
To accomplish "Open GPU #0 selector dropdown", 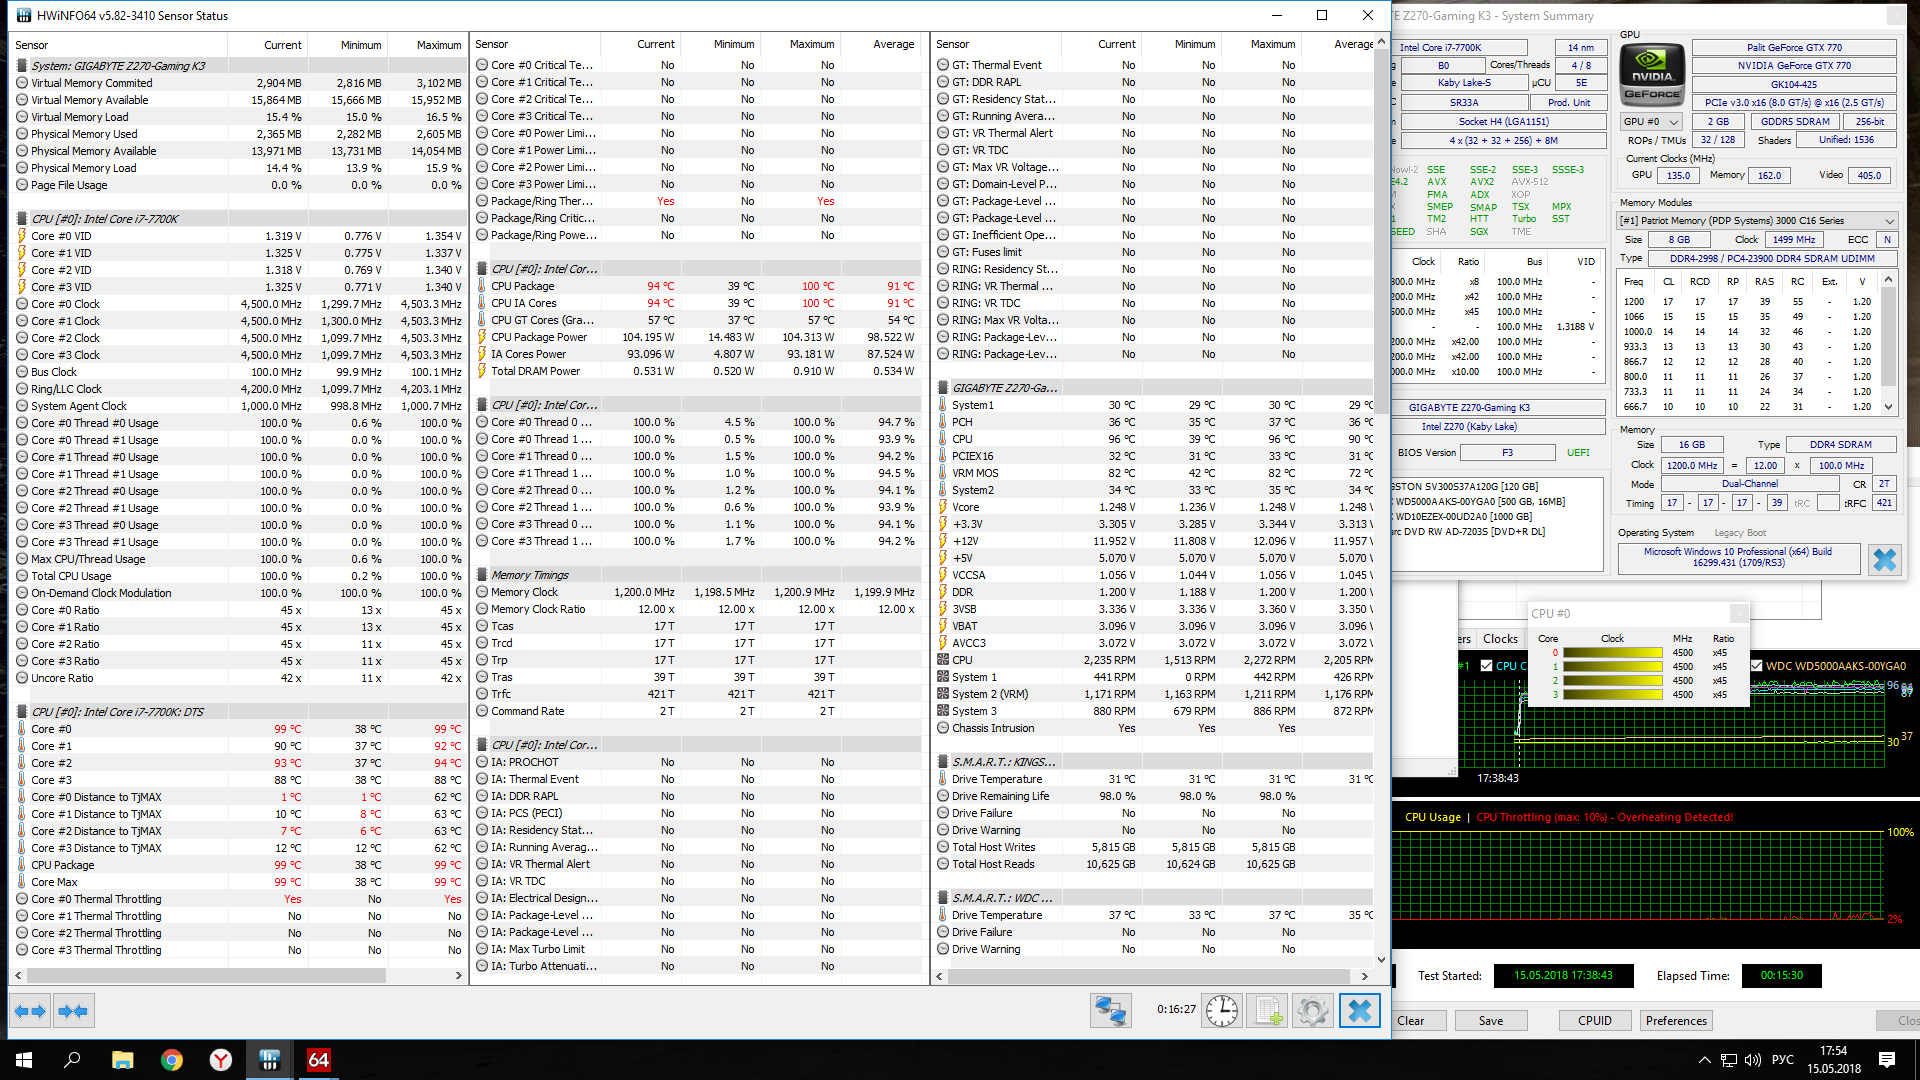I will (x=1651, y=121).
